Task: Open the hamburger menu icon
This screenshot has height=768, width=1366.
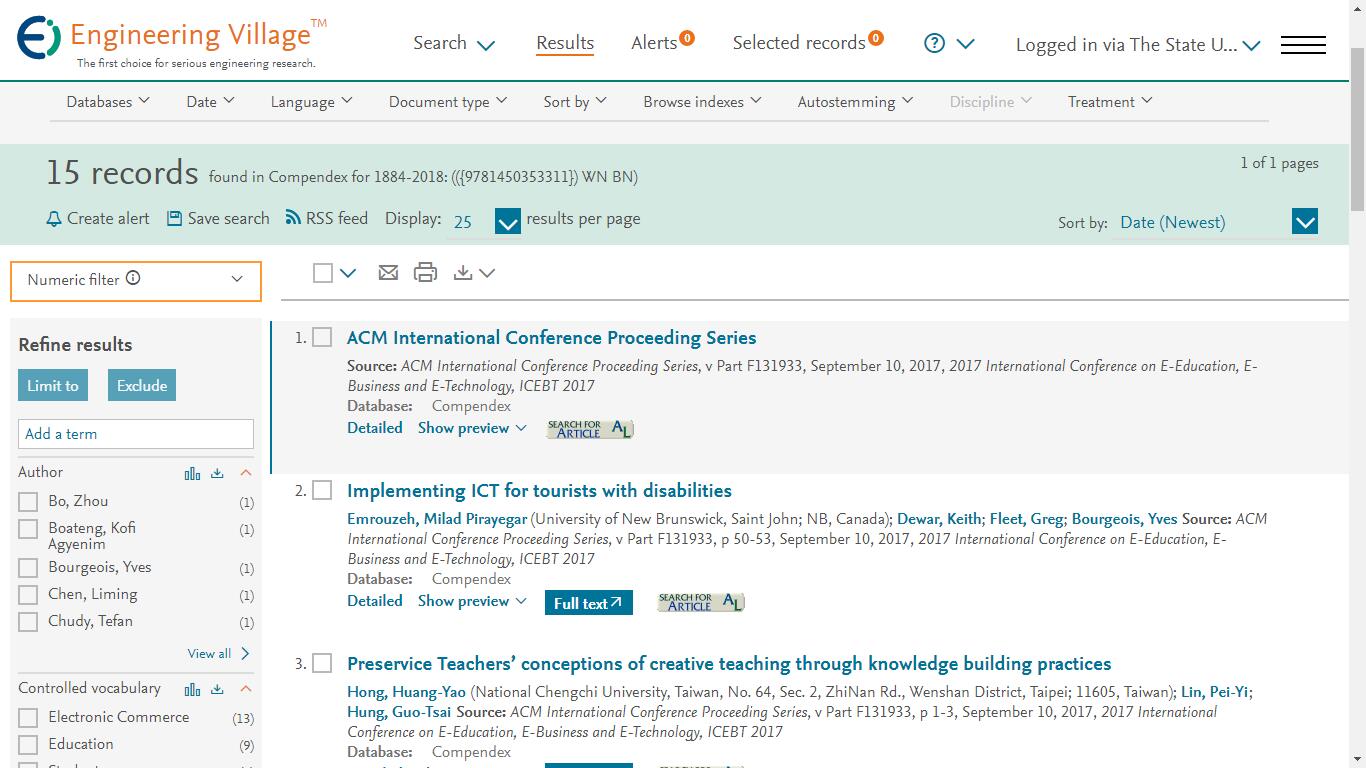Action: click(x=1303, y=44)
